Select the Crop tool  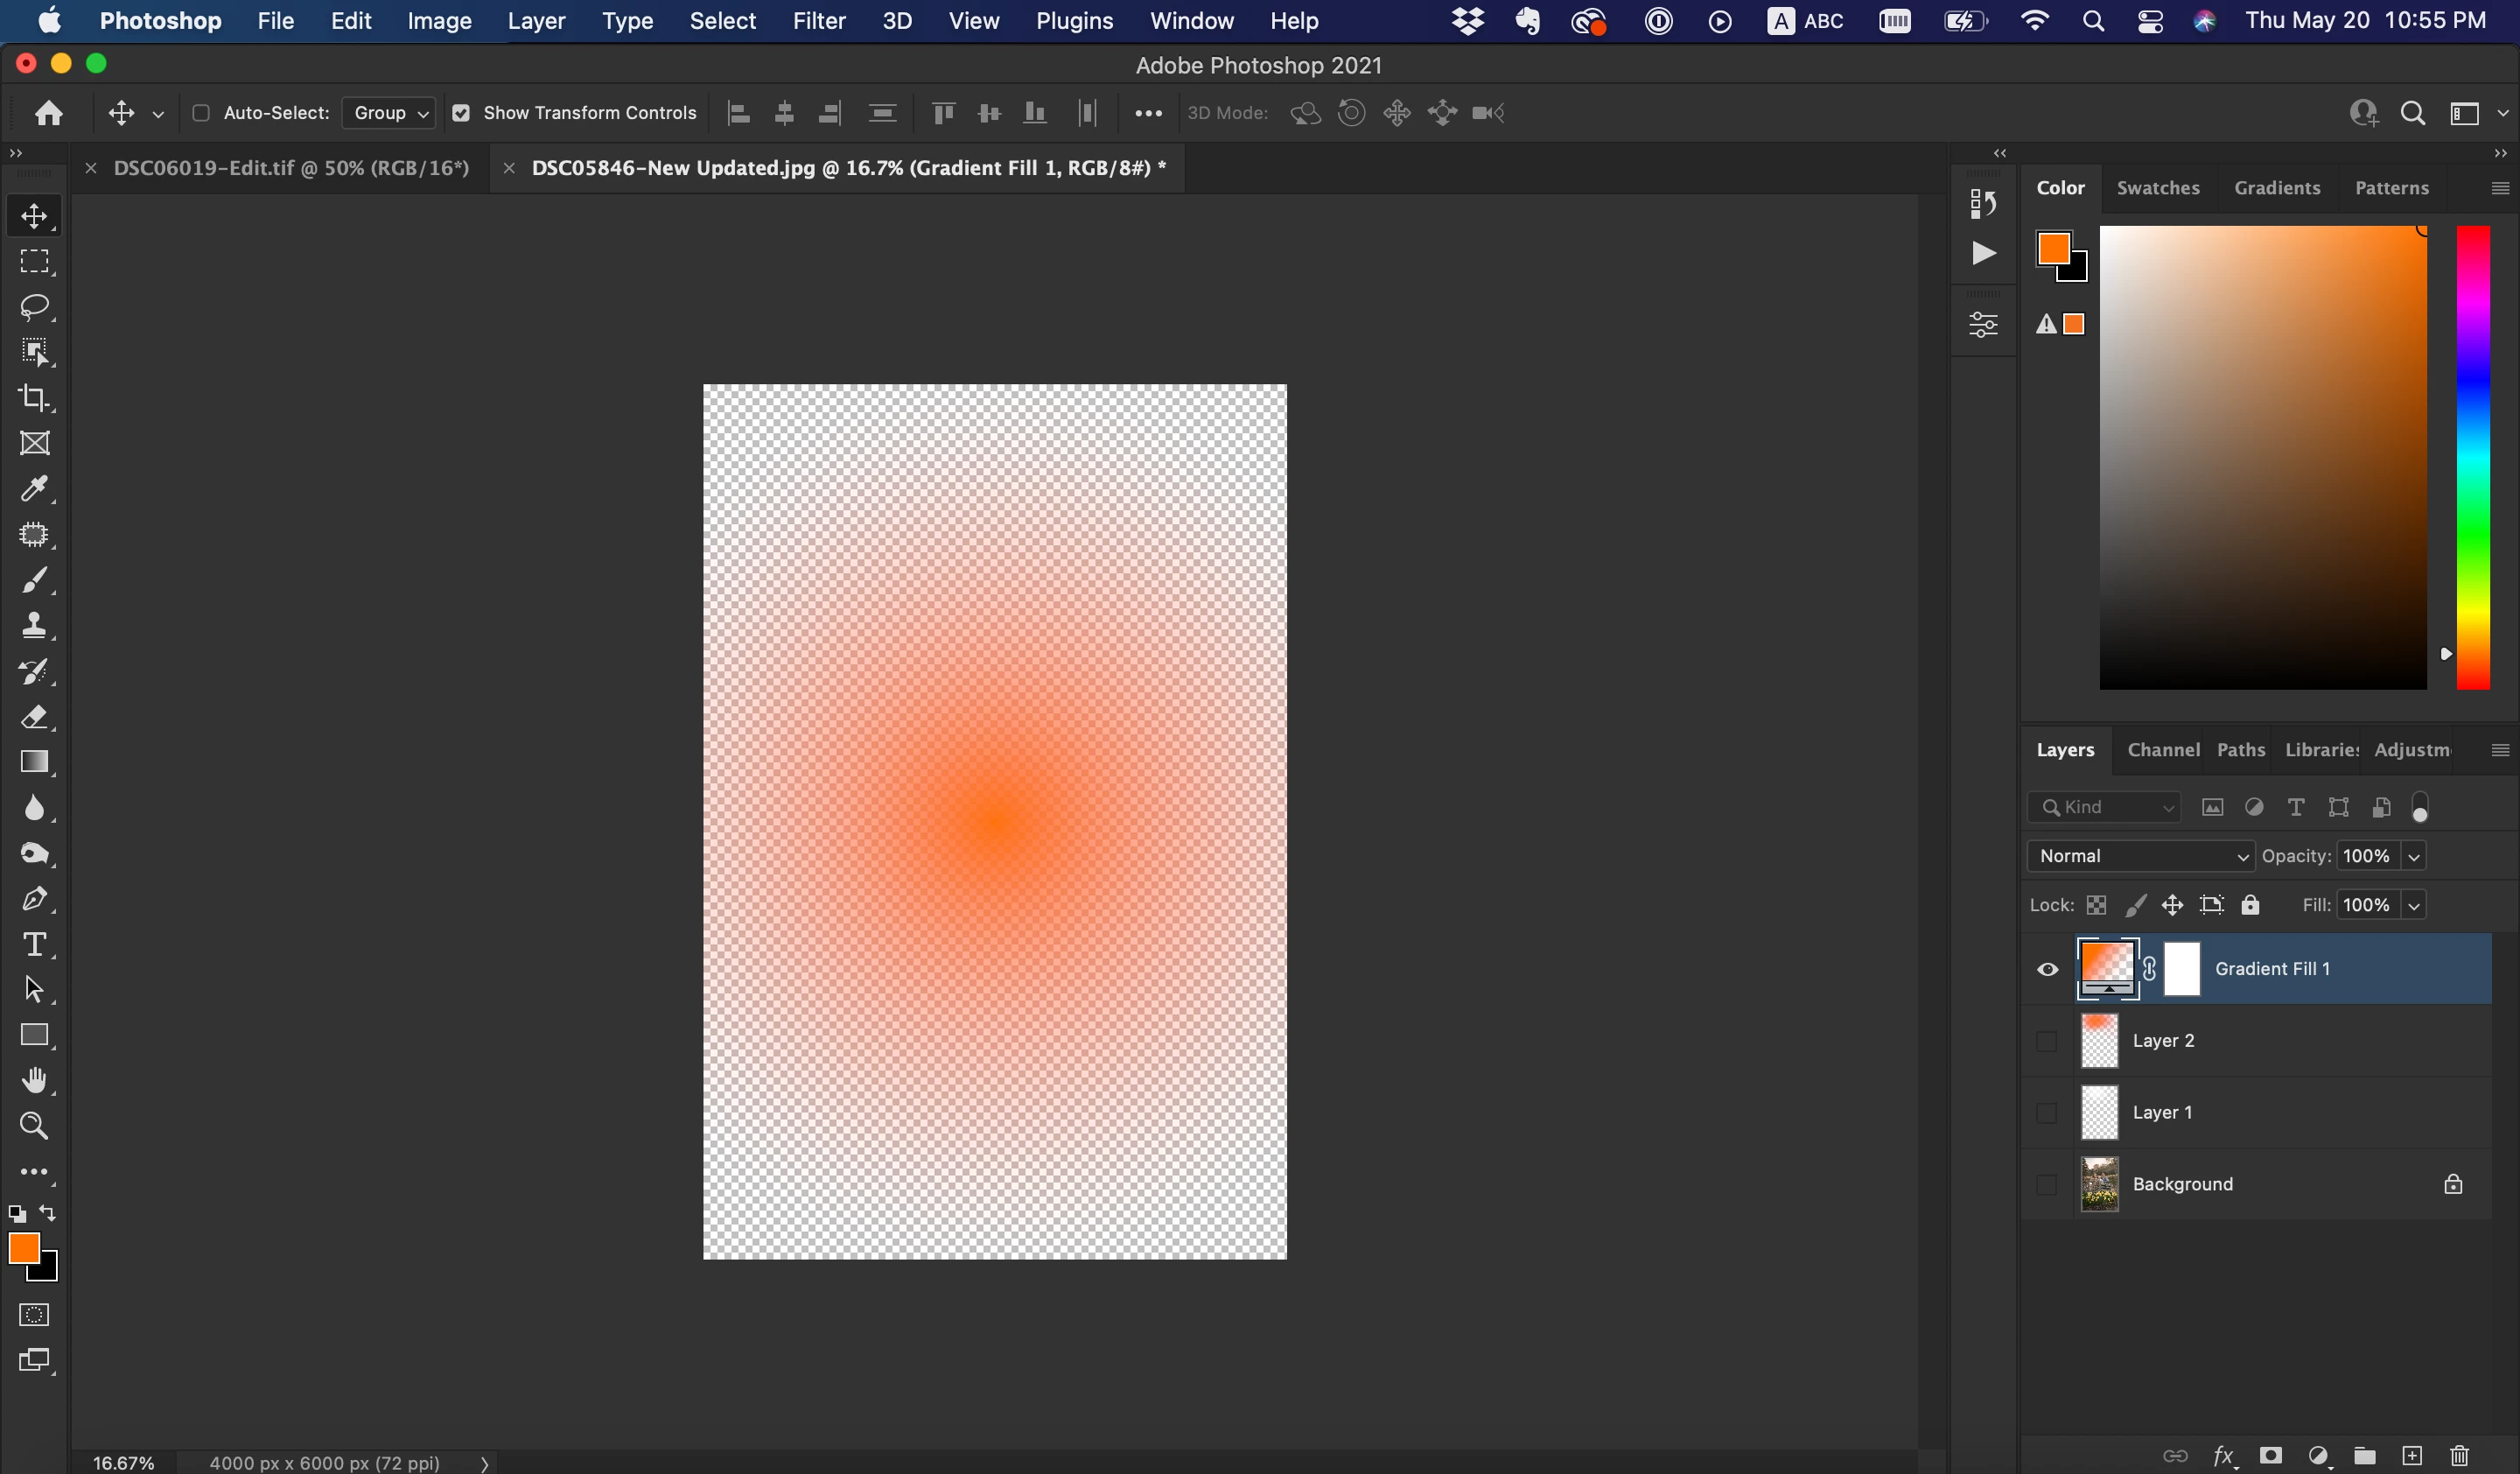[x=35, y=398]
